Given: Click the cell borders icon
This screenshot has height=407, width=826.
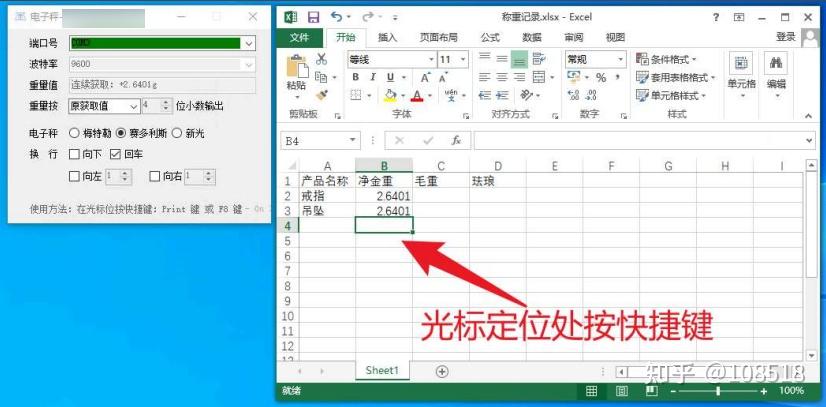Looking at the screenshot, I should 356,95.
